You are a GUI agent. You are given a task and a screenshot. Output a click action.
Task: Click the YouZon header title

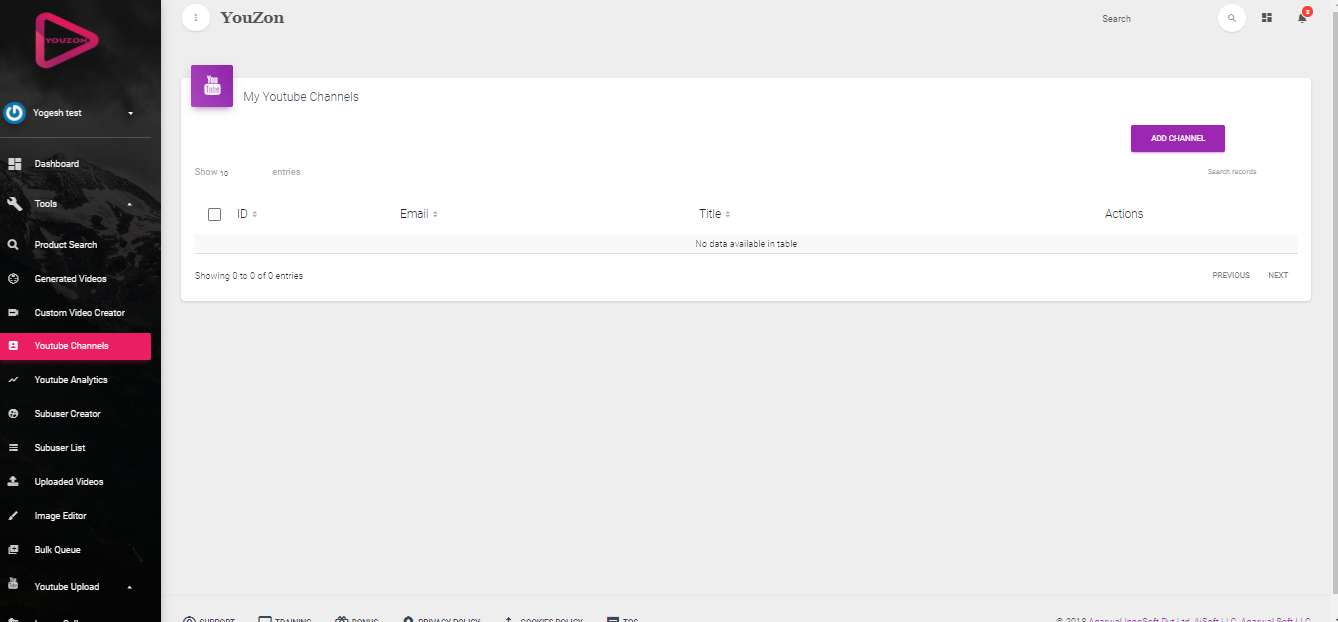click(x=252, y=18)
